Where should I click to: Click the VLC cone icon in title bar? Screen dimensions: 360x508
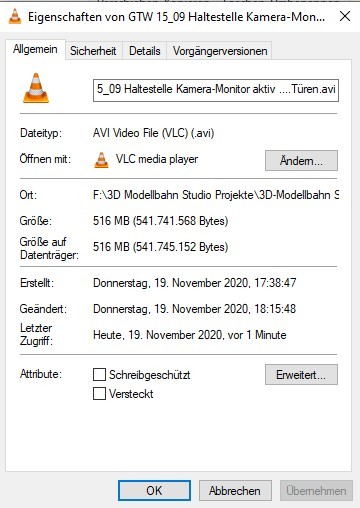point(15,17)
